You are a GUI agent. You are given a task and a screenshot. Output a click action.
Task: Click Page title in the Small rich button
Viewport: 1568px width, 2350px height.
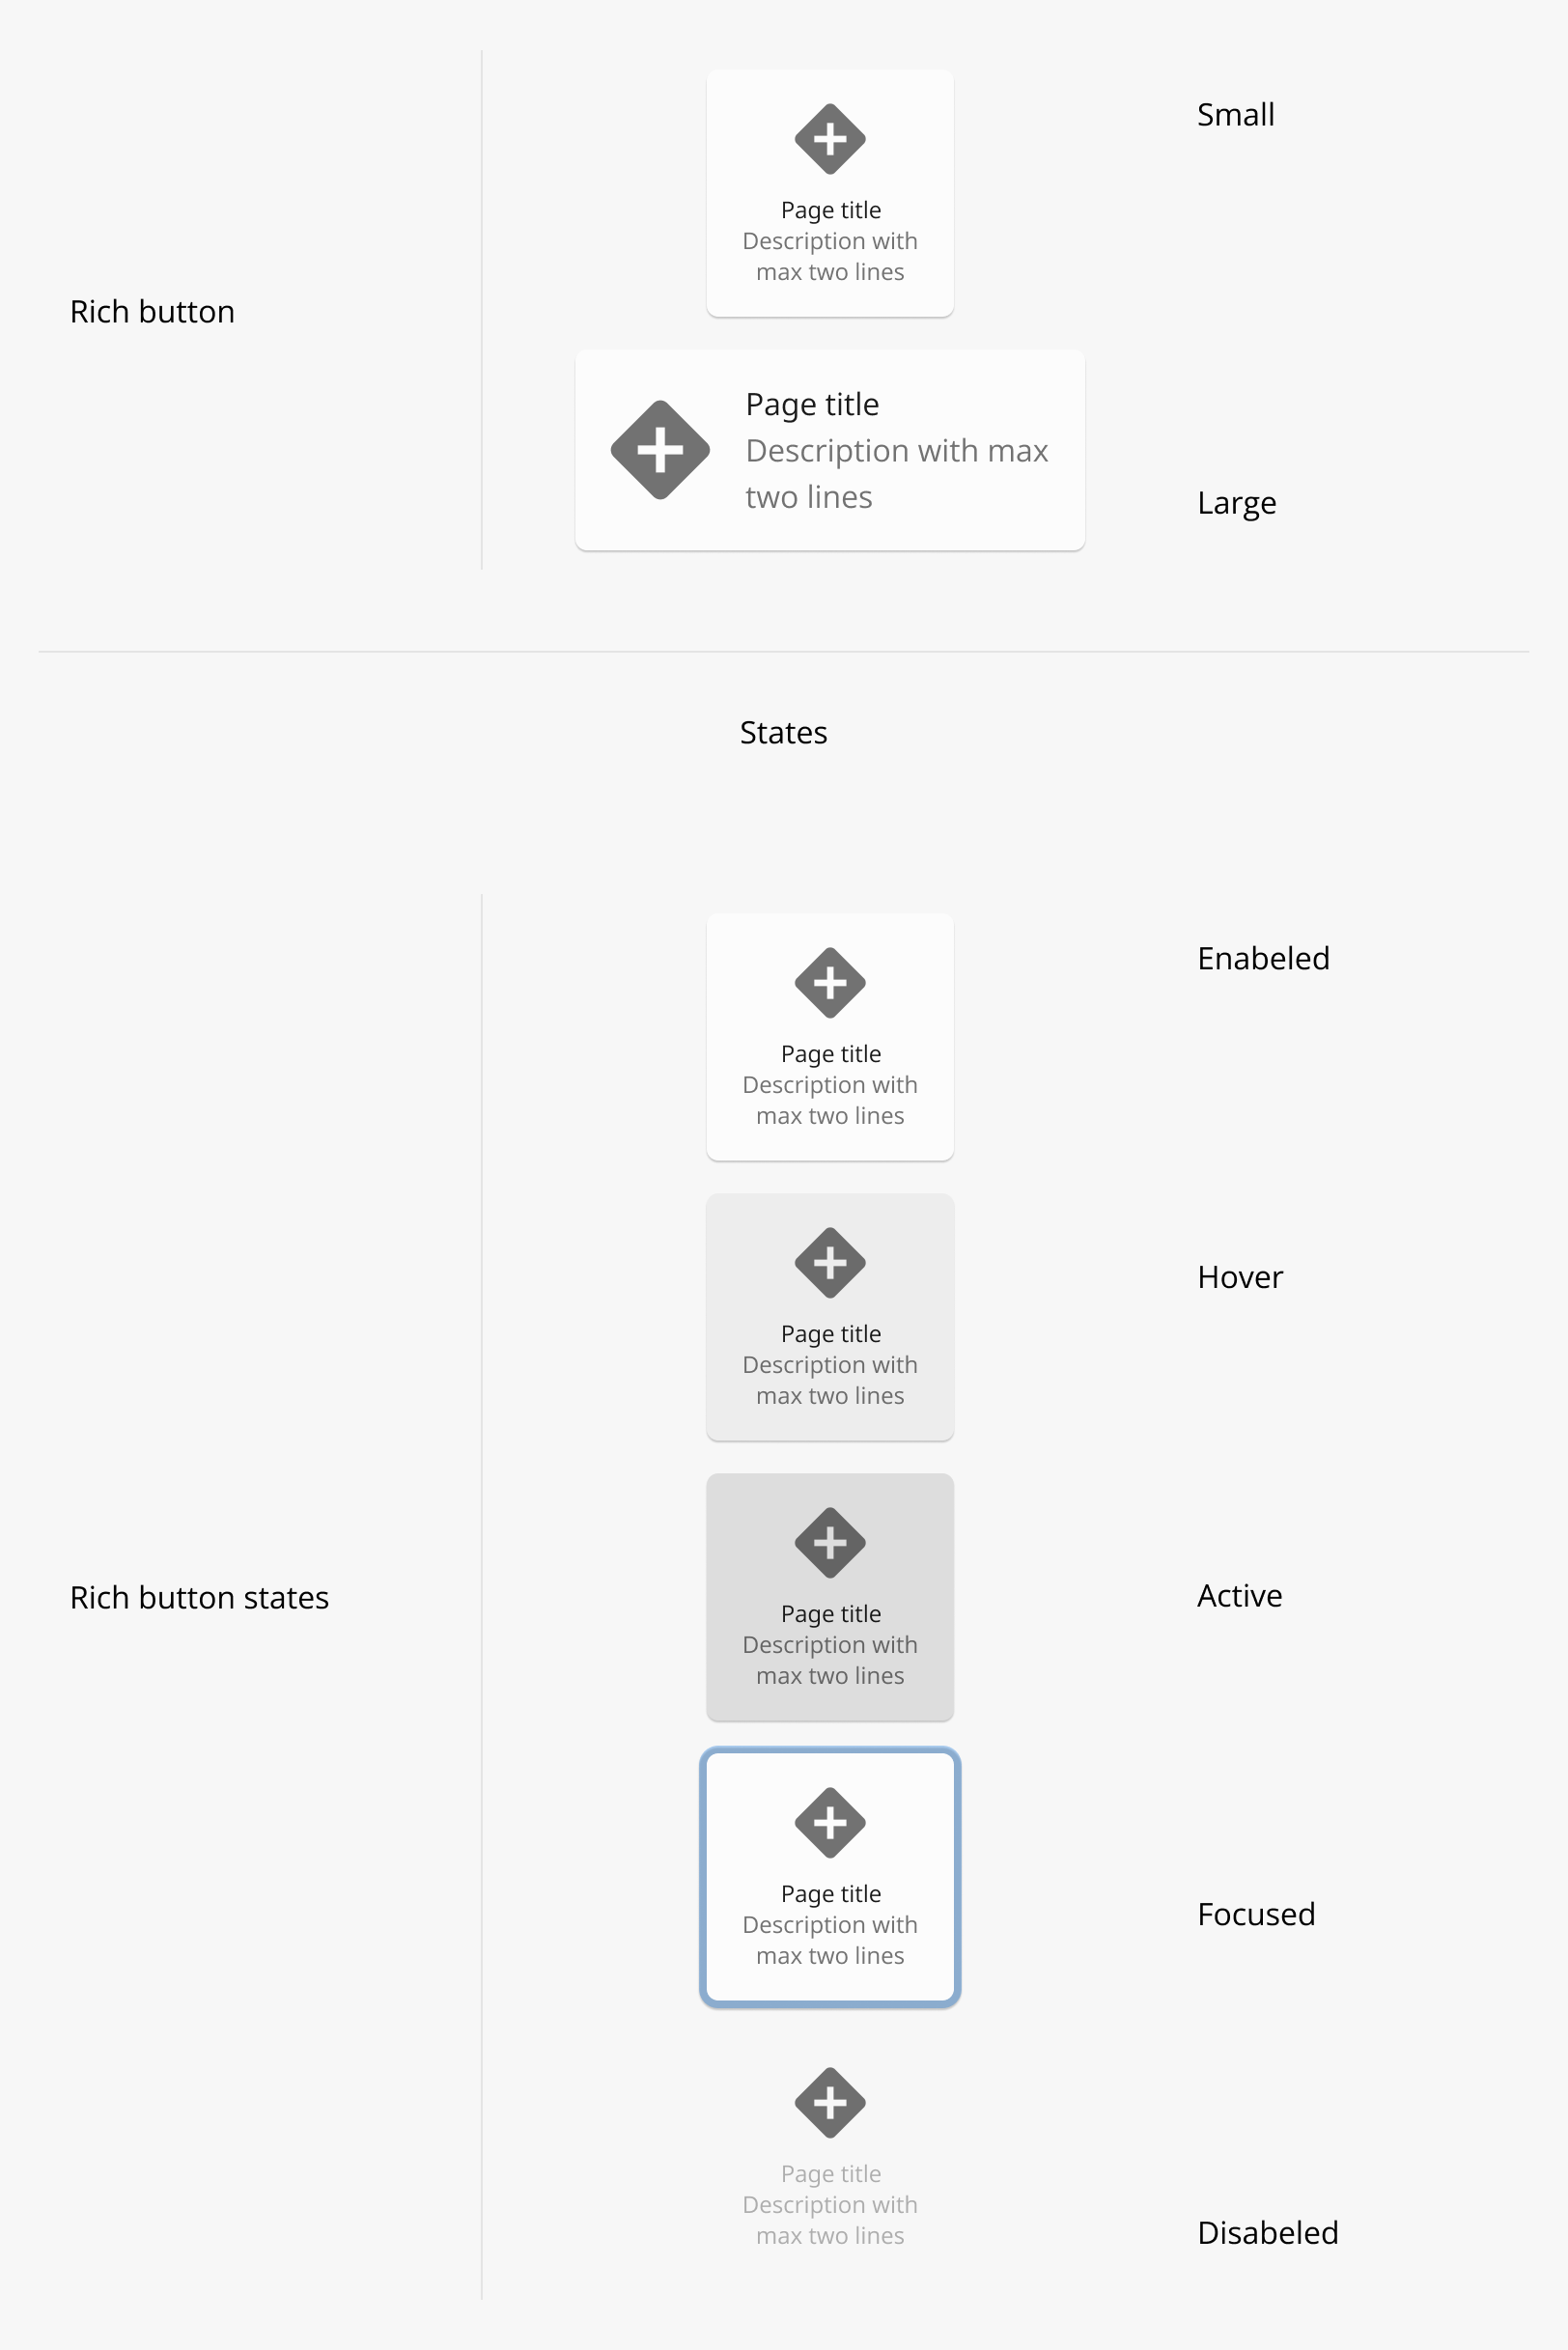tap(831, 210)
